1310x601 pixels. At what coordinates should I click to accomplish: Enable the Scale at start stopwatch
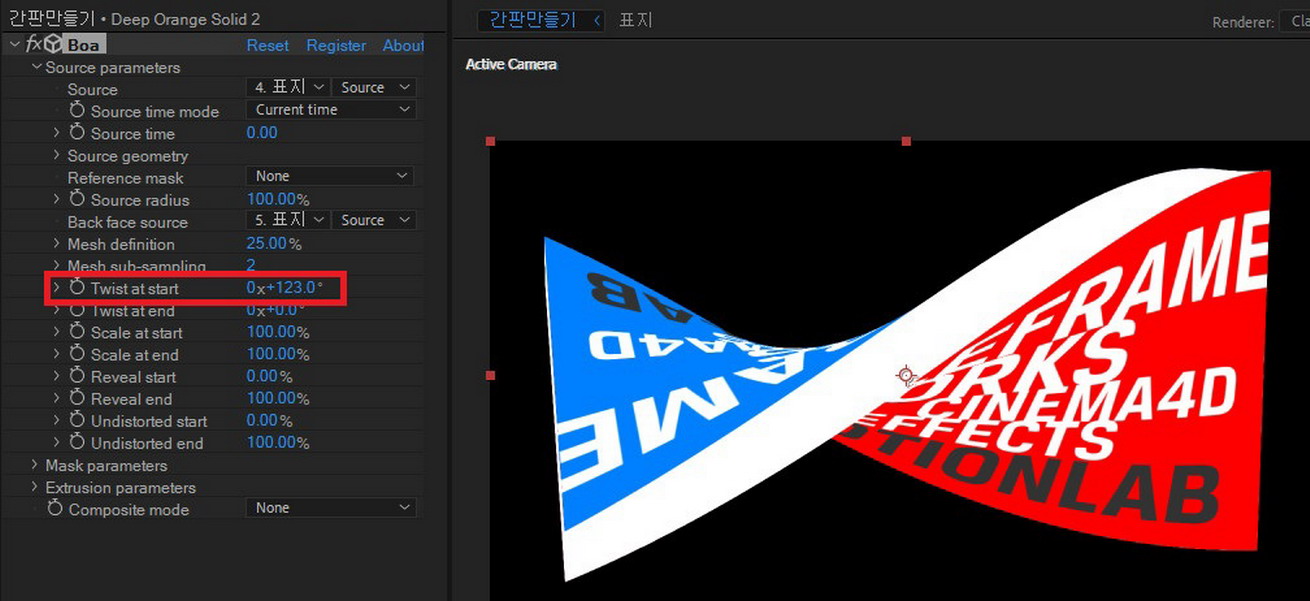[x=77, y=332]
